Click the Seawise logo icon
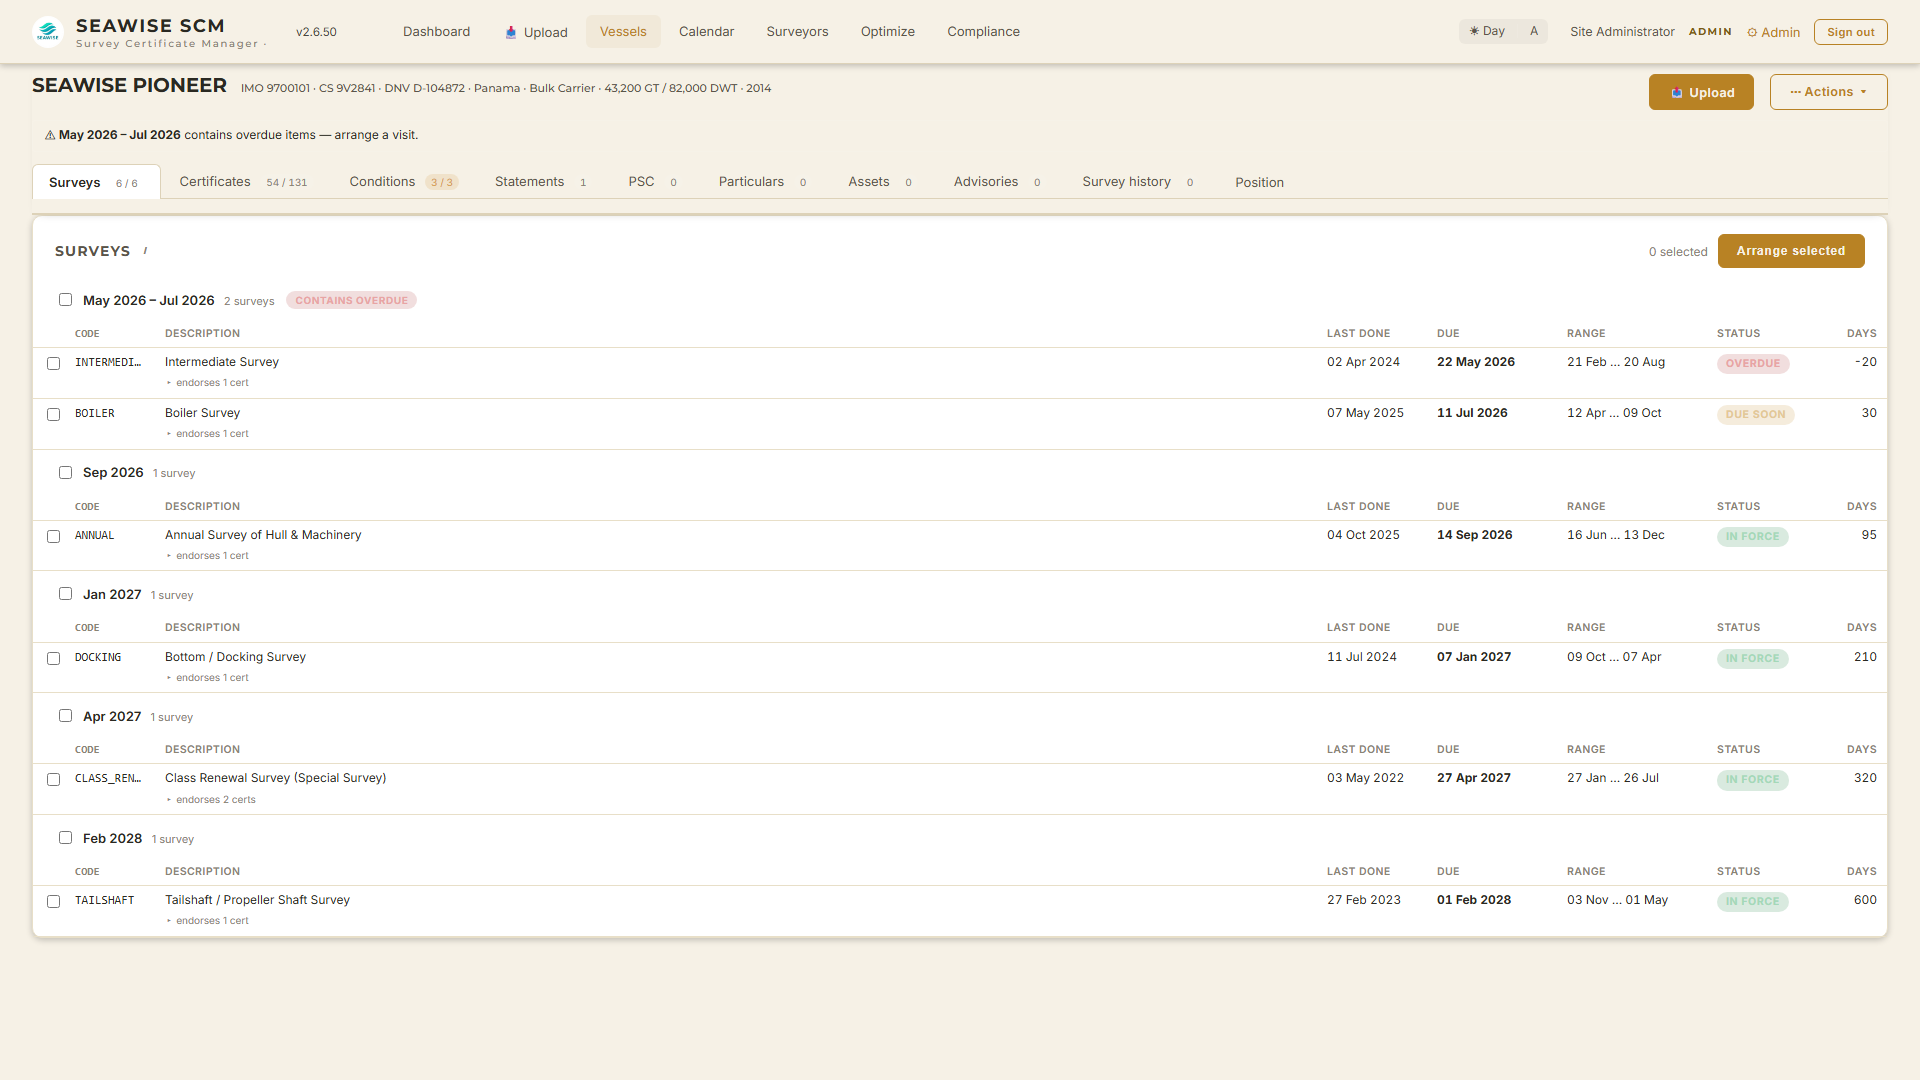Screen dimensions: 1920x1080 pos(48,32)
